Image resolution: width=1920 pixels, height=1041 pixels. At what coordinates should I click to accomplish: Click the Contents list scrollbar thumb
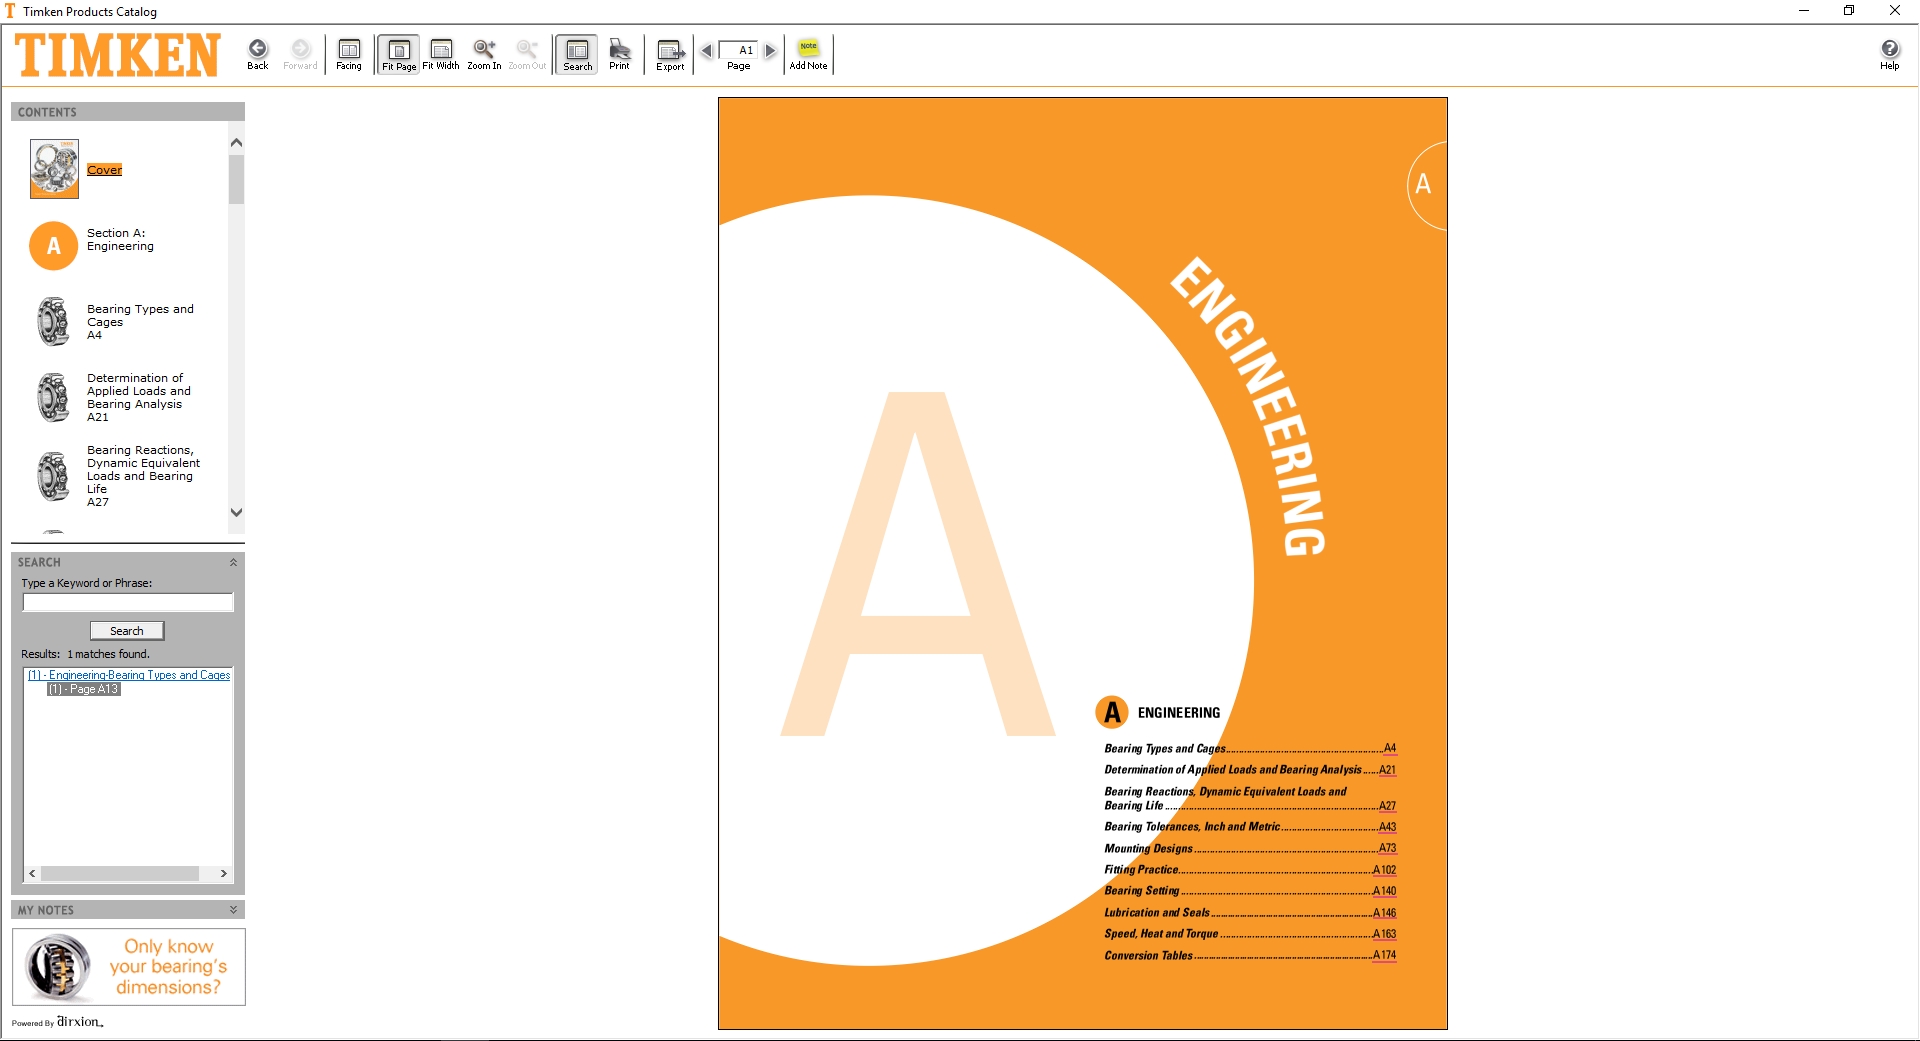pos(236,179)
